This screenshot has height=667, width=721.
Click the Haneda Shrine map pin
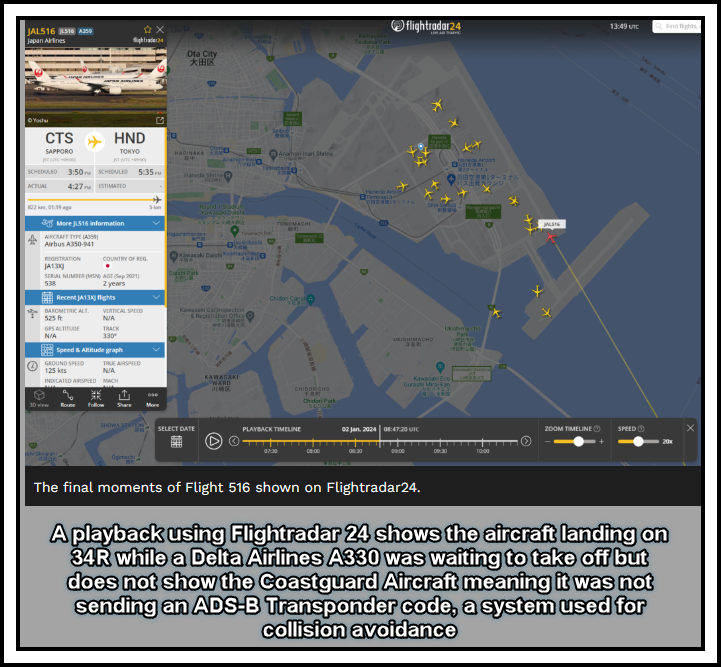pyautogui.click(x=228, y=176)
